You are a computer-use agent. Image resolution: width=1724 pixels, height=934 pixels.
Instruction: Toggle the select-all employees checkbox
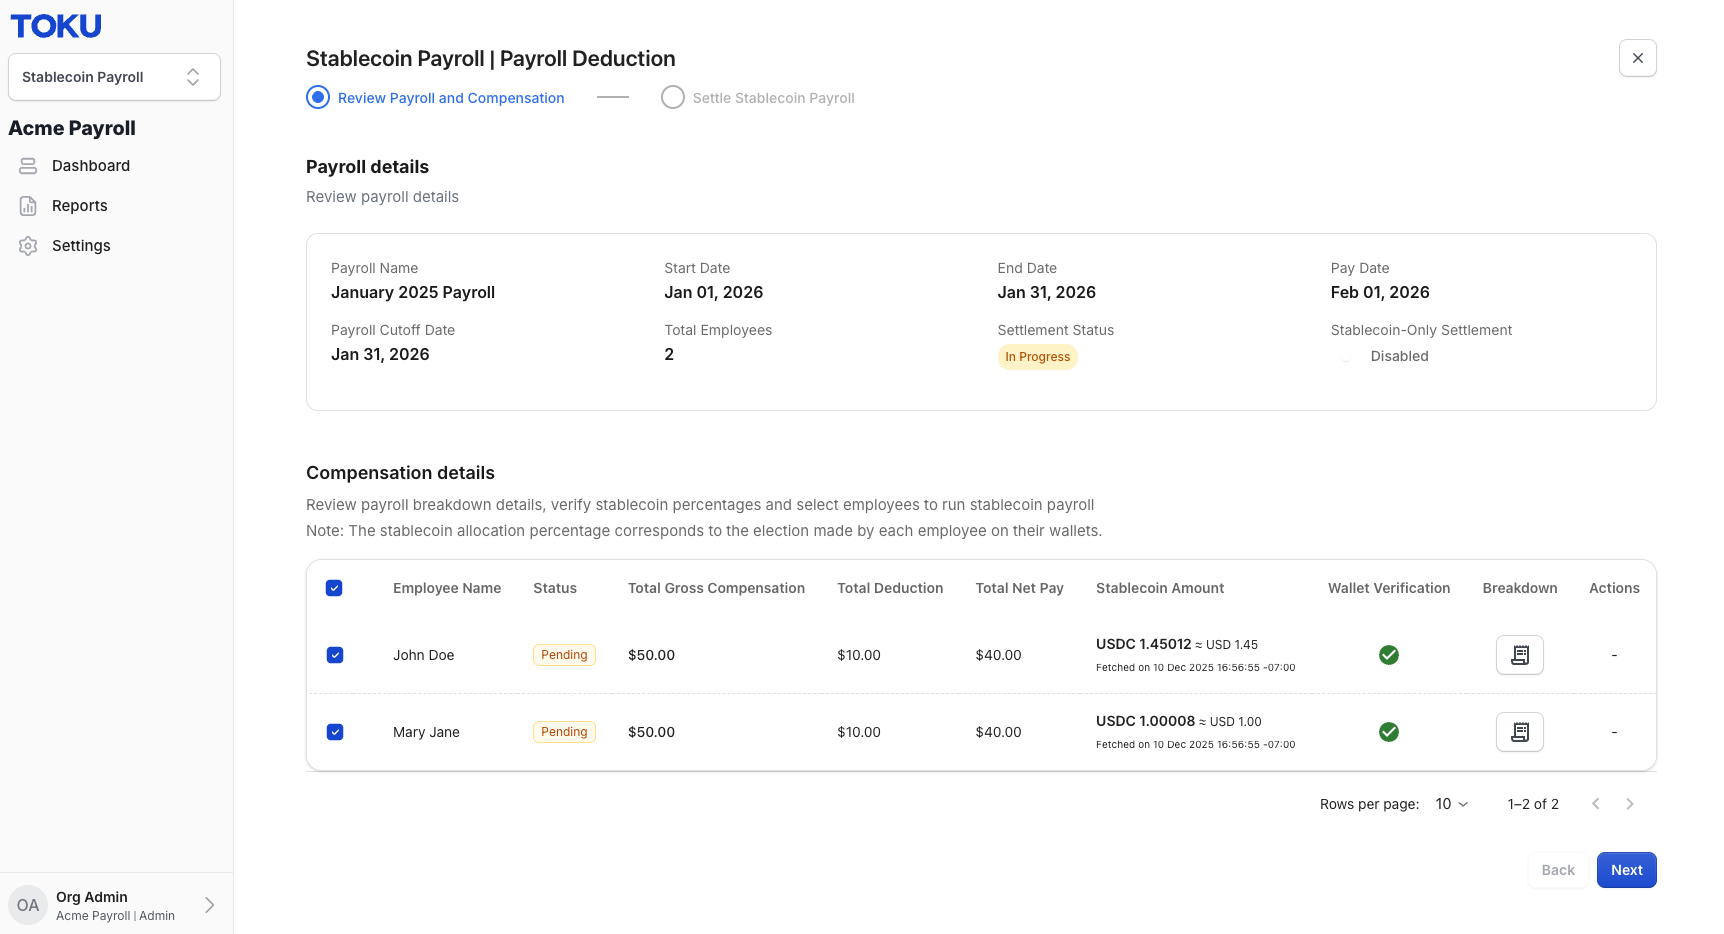334,588
